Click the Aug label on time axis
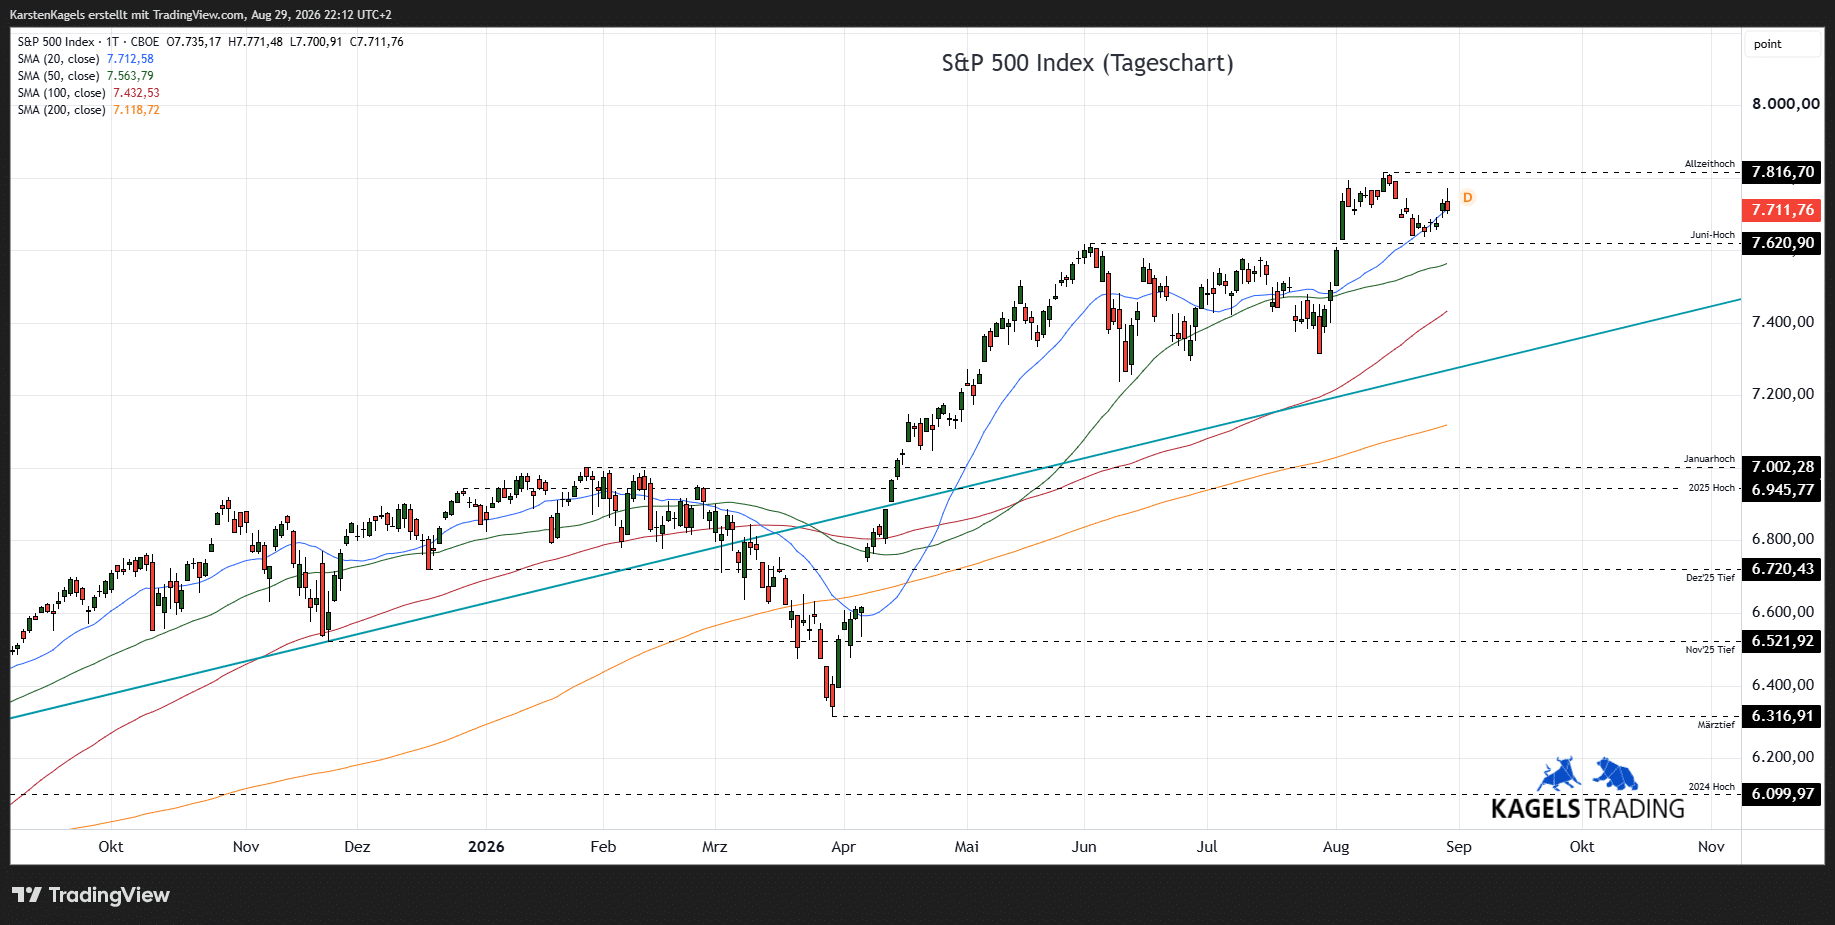The image size is (1835, 925). [x=1336, y=847]
